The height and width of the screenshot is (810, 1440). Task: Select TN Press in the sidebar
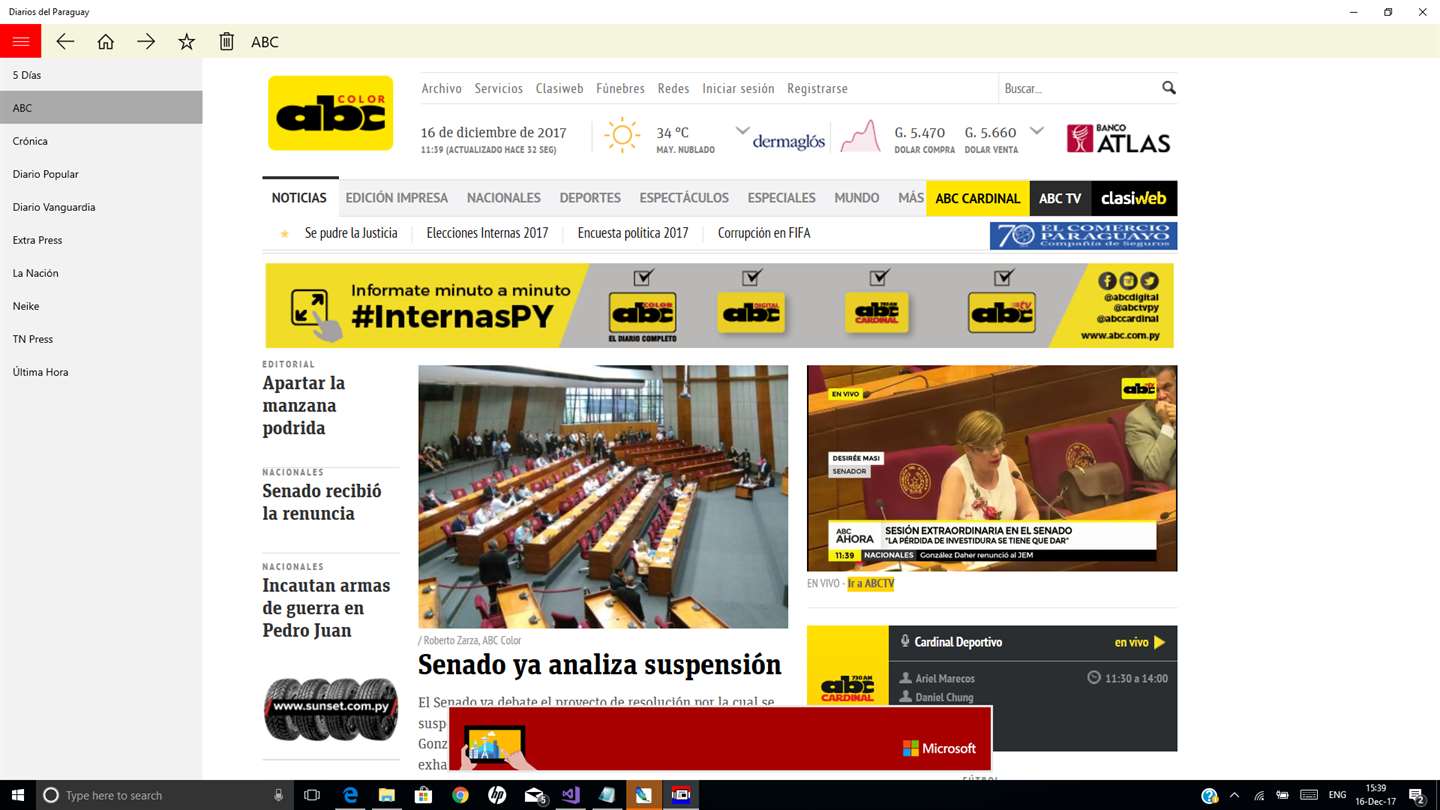[x=101, y=339]
